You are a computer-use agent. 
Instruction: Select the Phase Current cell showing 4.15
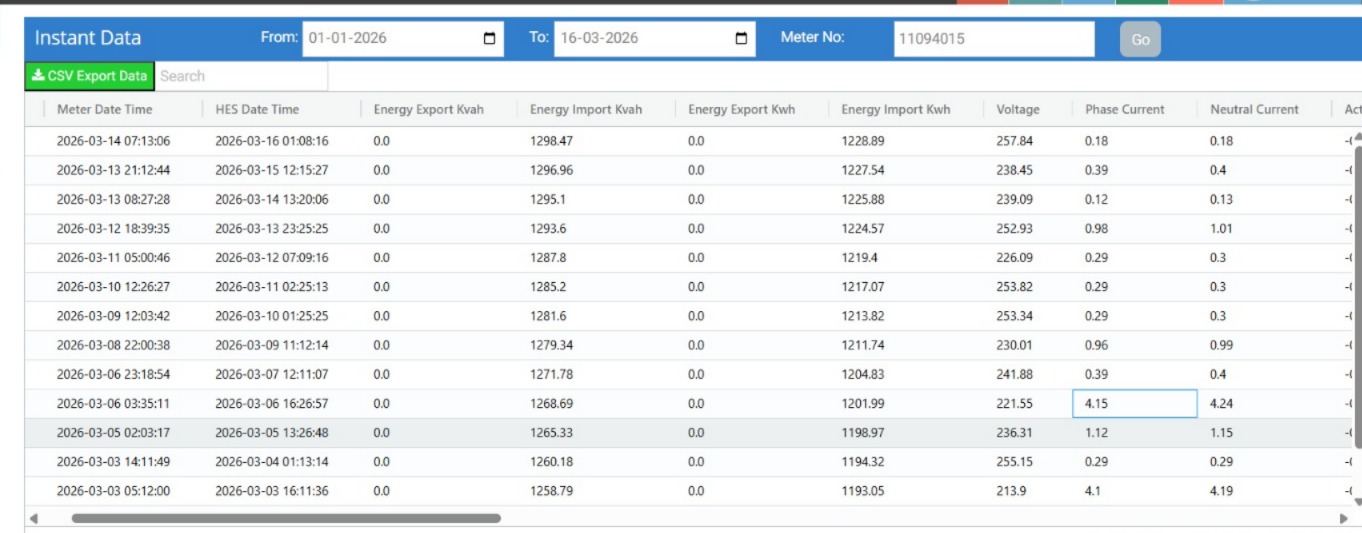click(x=1134, y=404)
